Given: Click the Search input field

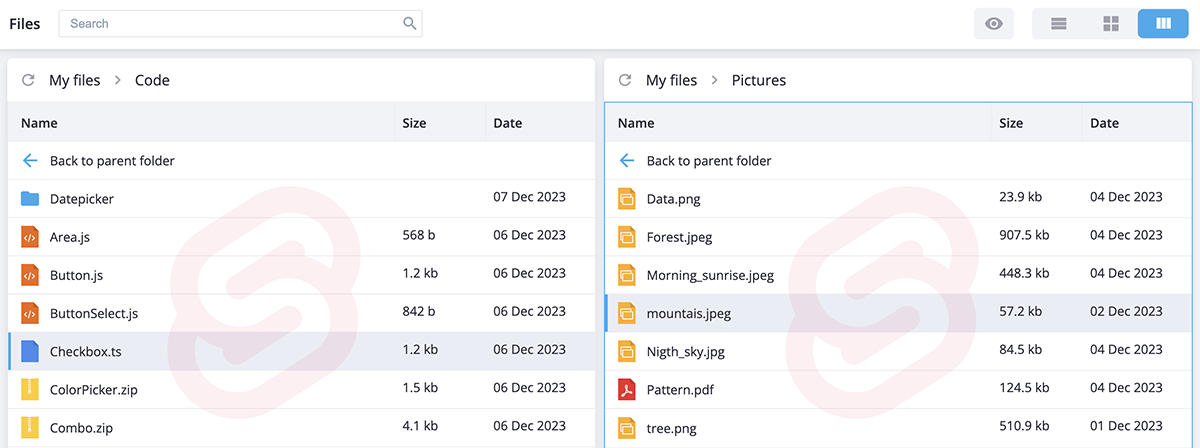Looking at the screenshot, I should [240, 23].
